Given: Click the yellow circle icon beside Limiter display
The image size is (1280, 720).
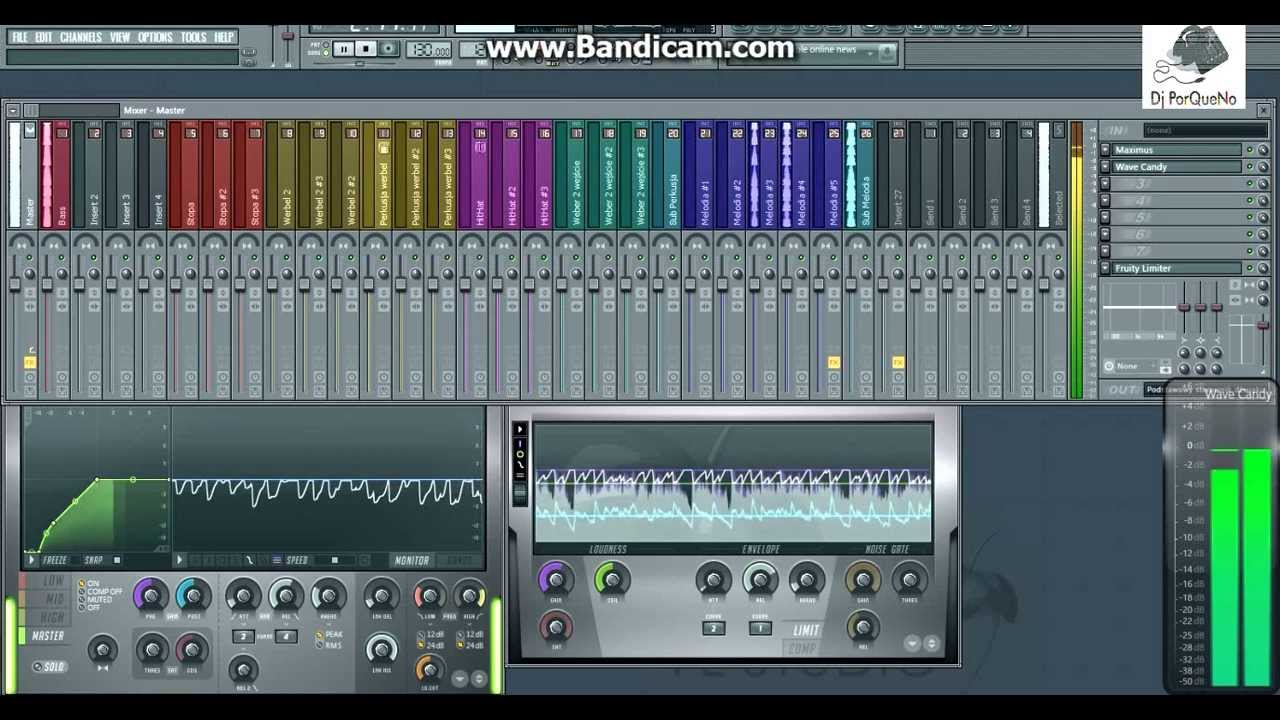Looking at the screenshot, I should [519, 454].
